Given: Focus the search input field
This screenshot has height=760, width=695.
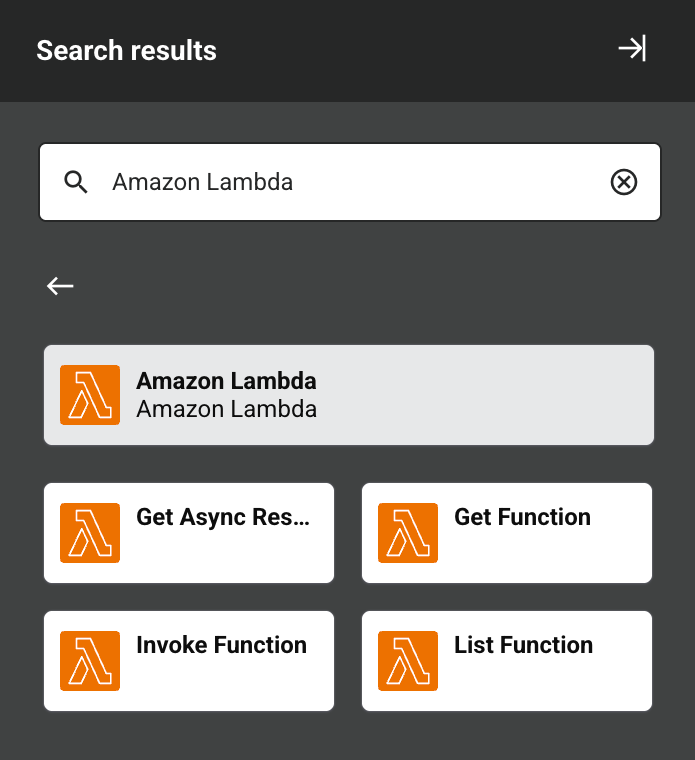Looking at the screenshot, I should point(350,182).
